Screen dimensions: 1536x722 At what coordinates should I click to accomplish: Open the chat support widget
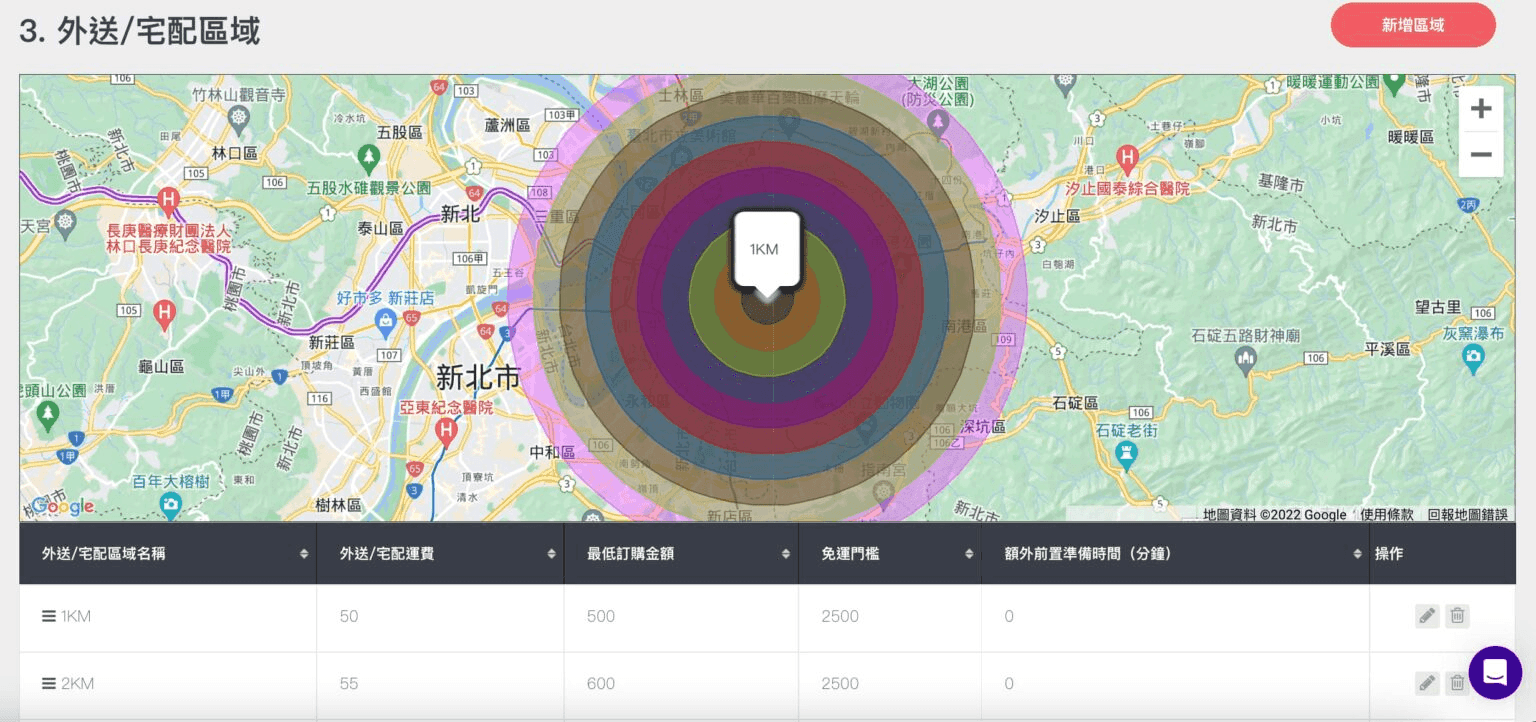point(1495,672)
